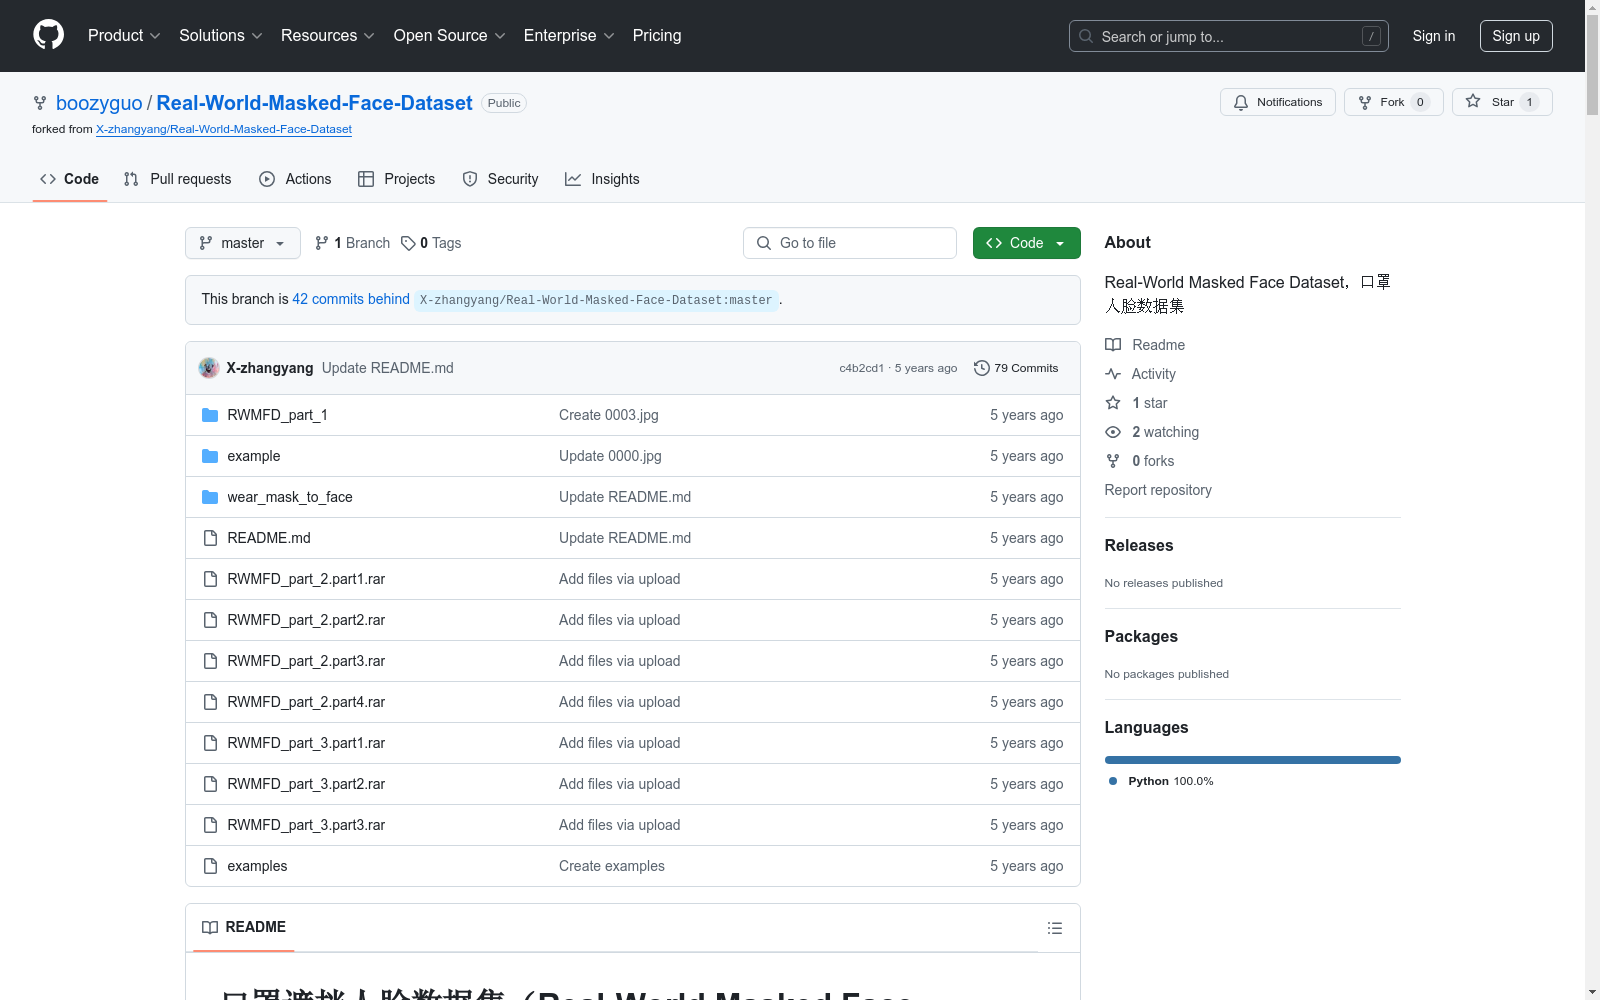The height and width of the screenshot is (1000, 1600).
Task: Open the RWMFD_part_1 folder icon
Action: (210, 415)
